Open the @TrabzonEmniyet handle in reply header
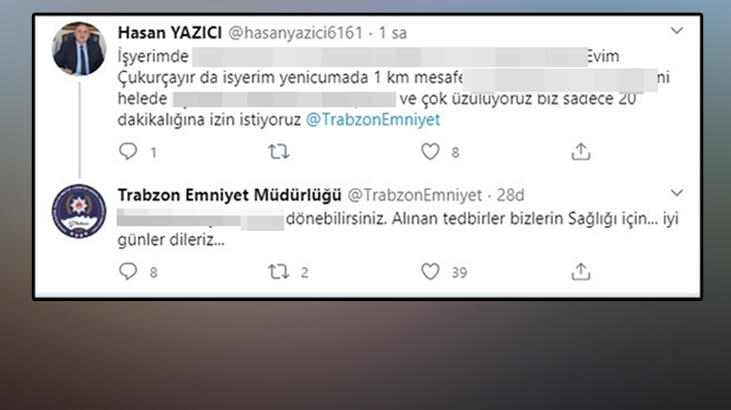Viewport: 731px width, 410px height. (415, 195)
